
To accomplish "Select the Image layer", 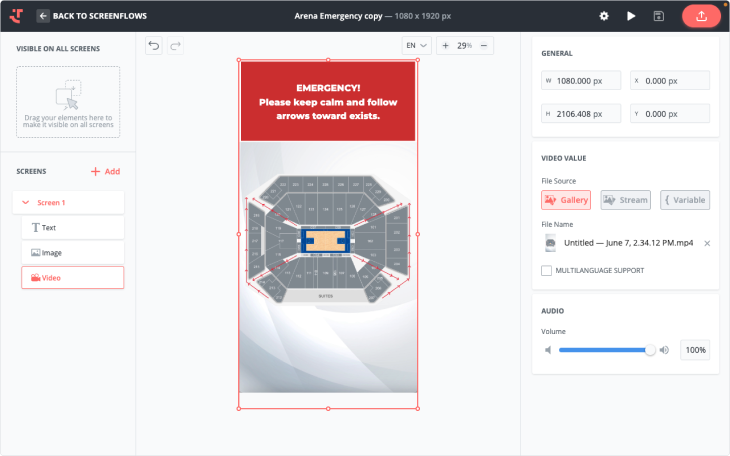I will 73,253.
